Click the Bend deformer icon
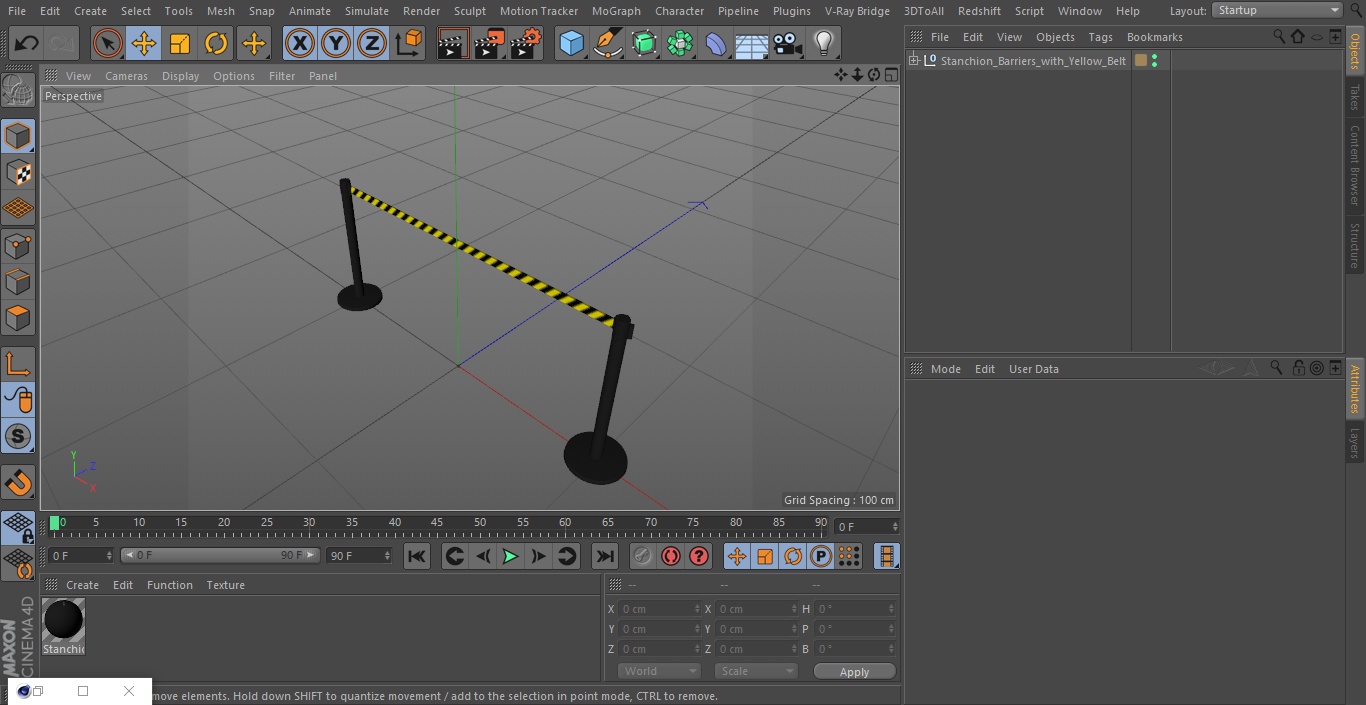This screenshot has width=1366, height=705. tap(716, 44)
